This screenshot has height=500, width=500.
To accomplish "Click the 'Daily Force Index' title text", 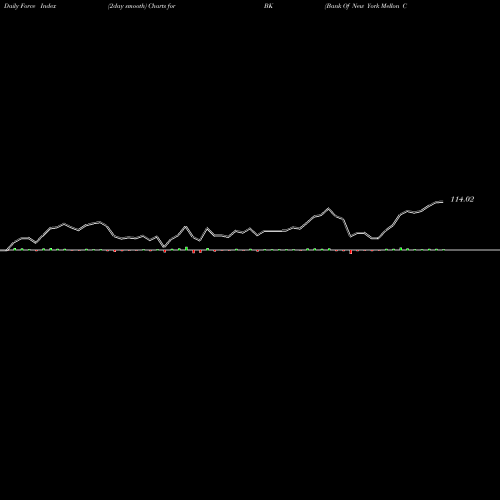I will [30, 6].
